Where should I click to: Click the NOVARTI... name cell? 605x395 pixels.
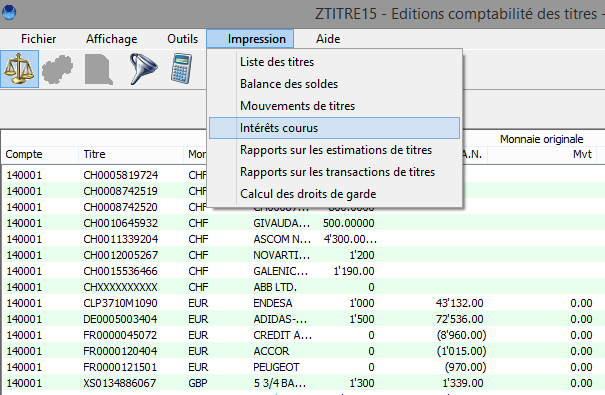(281, 255)
